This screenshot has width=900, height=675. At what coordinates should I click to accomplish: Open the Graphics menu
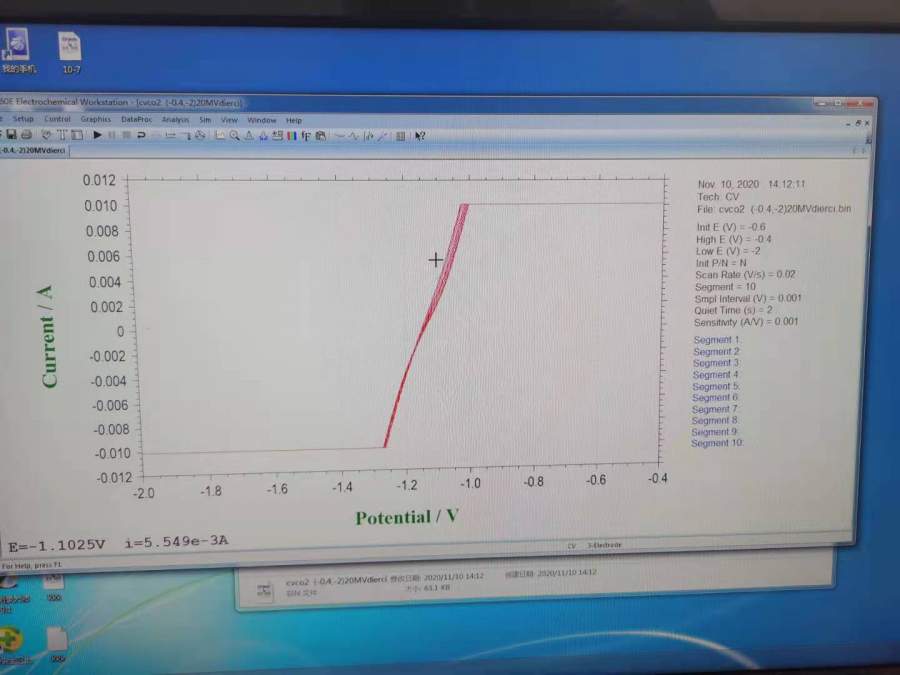click(96, 119)
